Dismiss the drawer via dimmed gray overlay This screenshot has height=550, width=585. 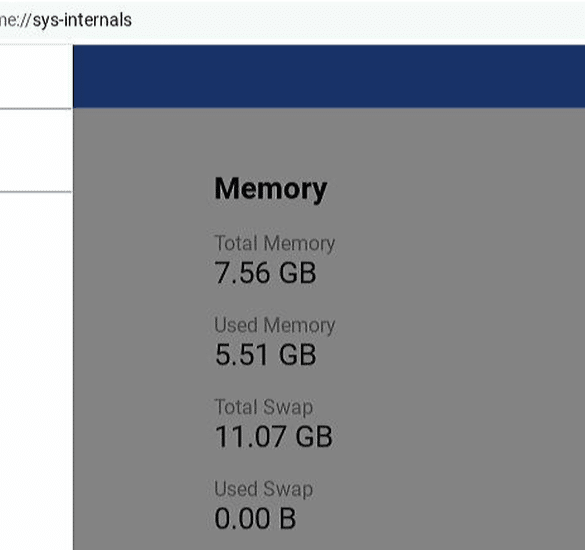[x=459, y=328]
